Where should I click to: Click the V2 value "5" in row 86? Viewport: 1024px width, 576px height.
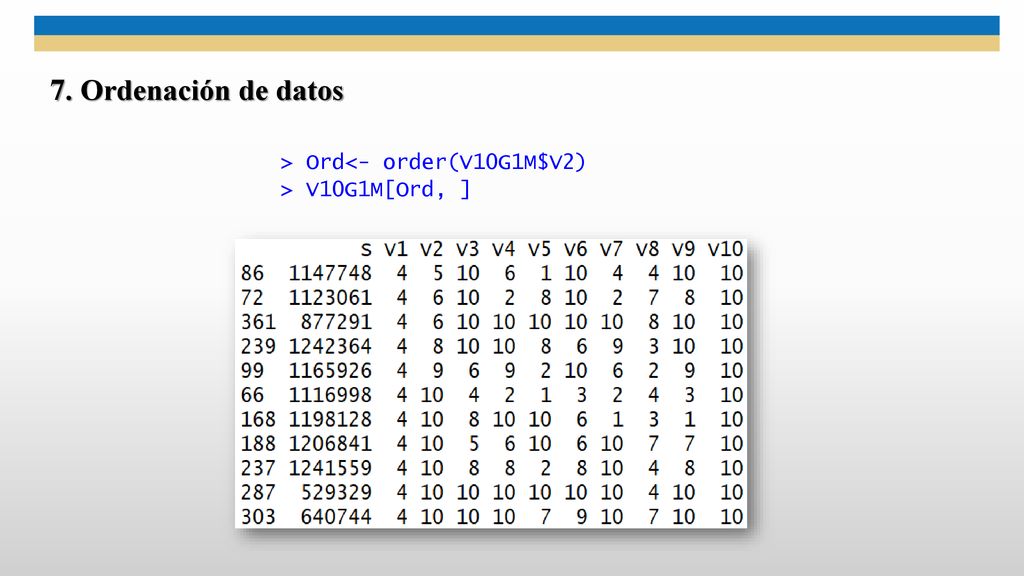[x=438, y=273]
